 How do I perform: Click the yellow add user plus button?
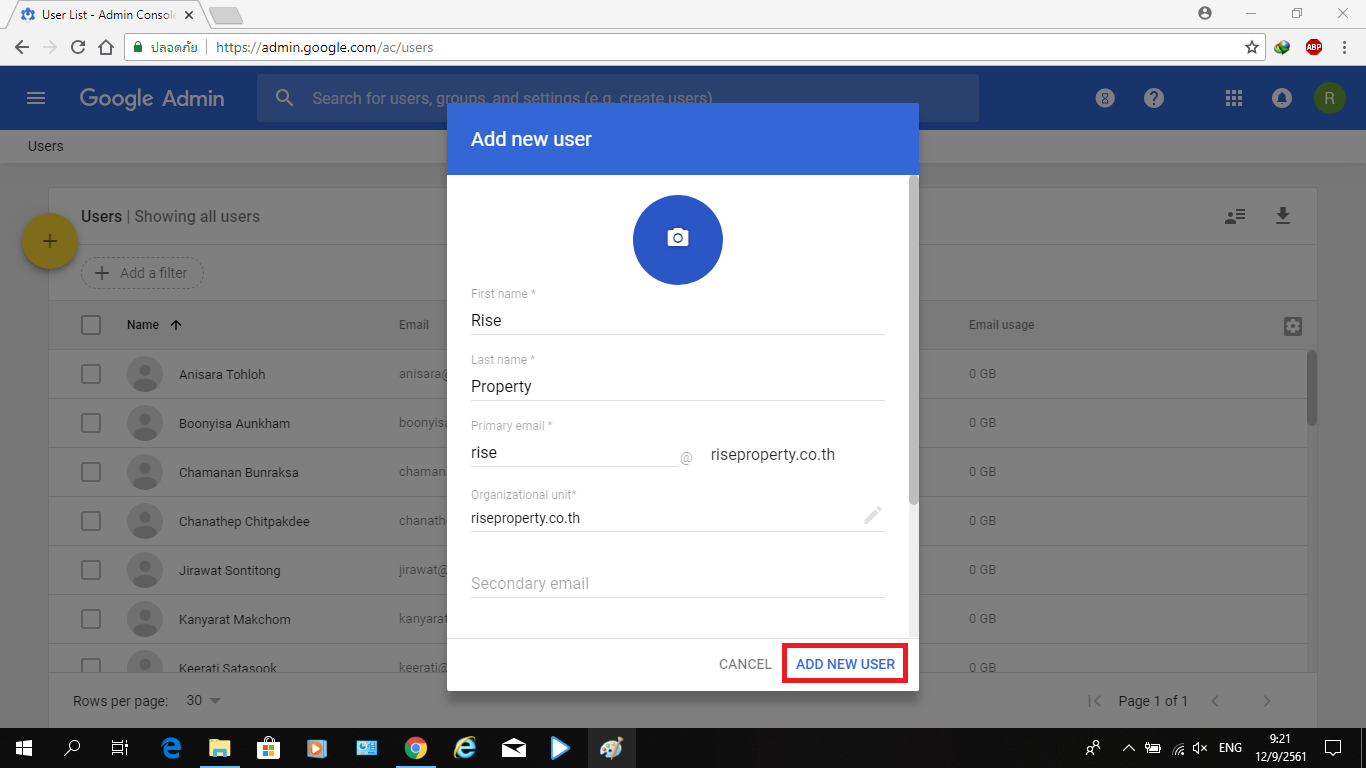50,241
